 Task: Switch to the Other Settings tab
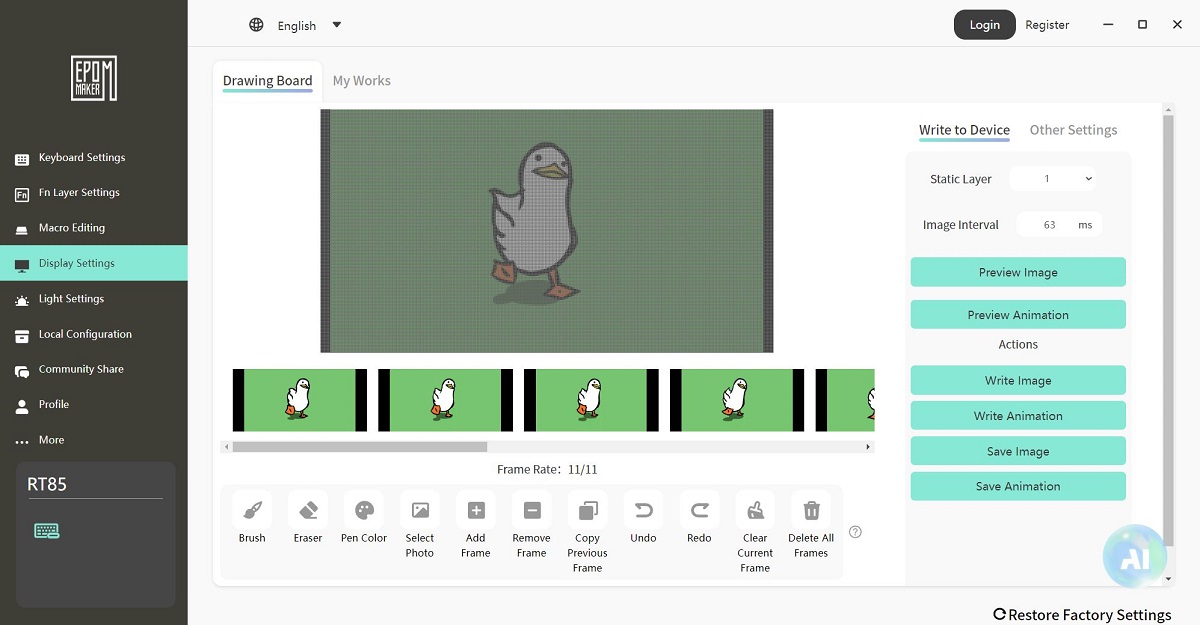point(1073,130)
